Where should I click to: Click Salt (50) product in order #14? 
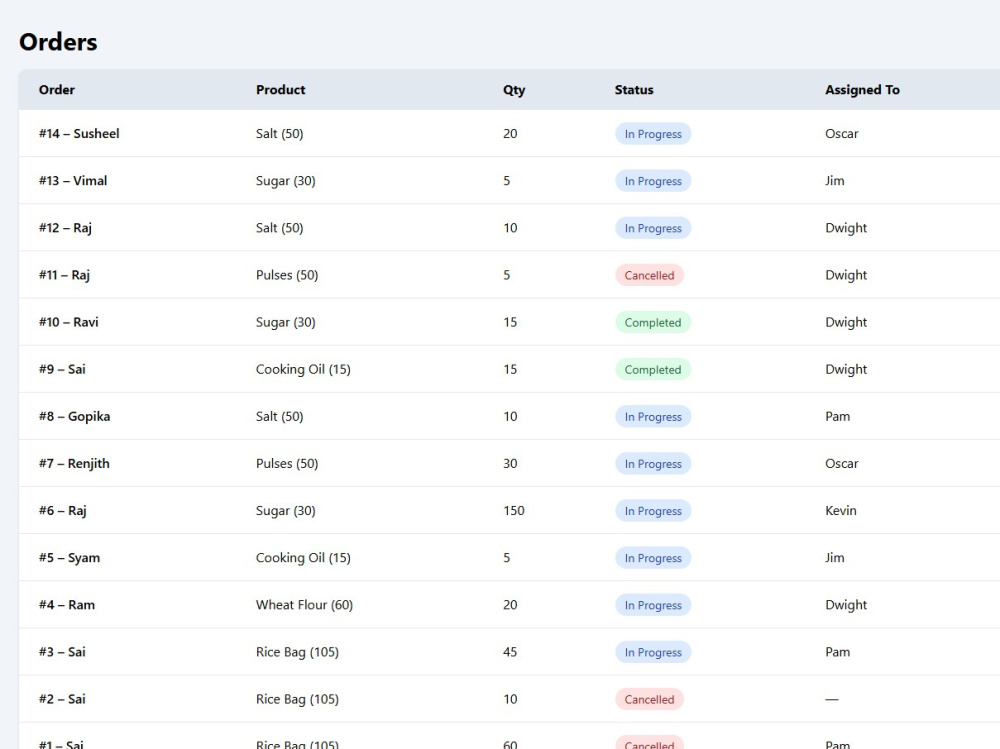(279, 133)
